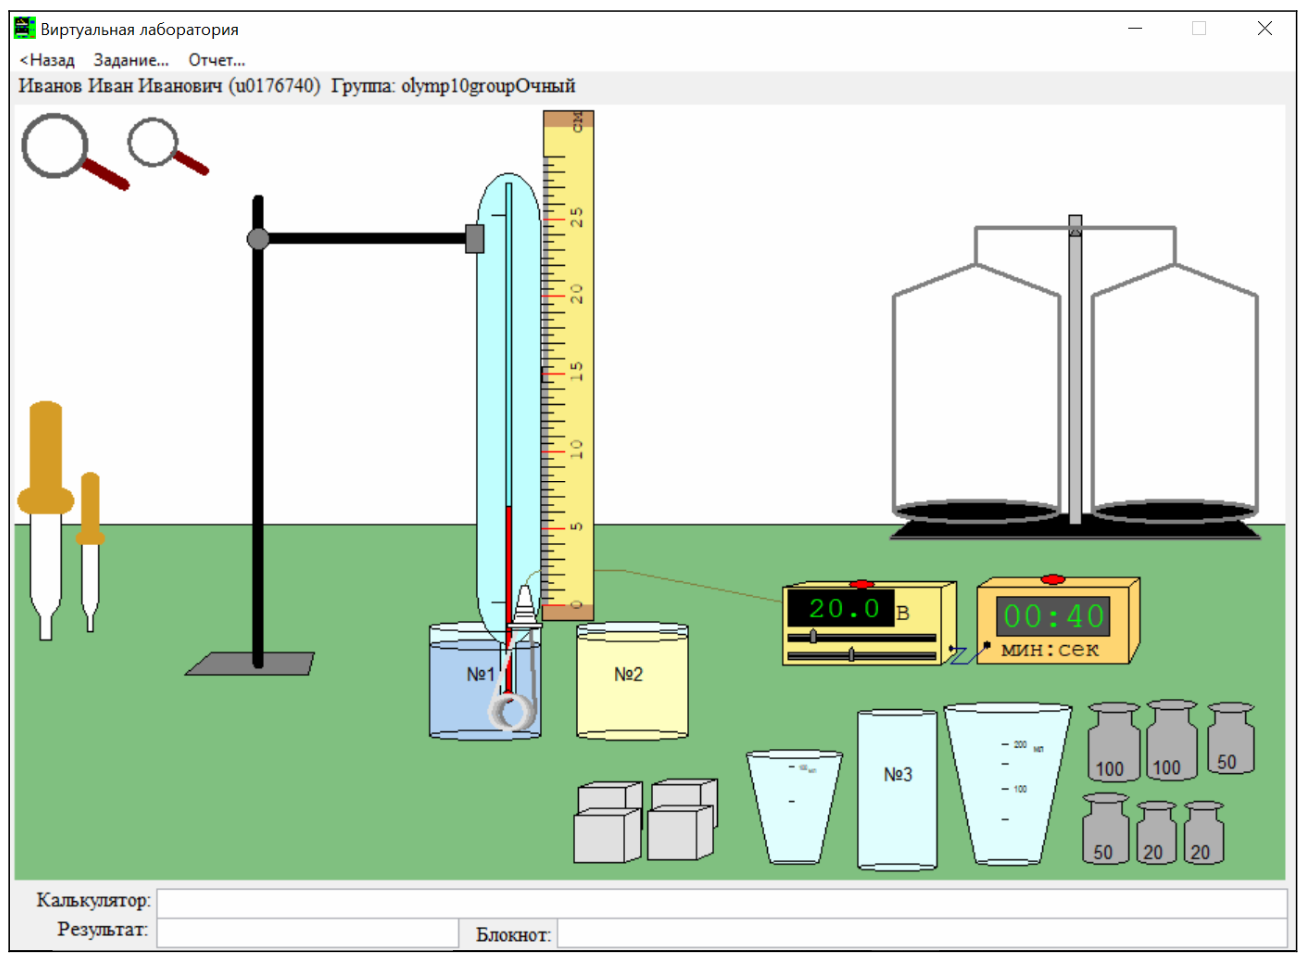The width and height of the screenshot is (1306, 959).
Task: Click the мин:сек label on the timer
Action: pos(1050,650)
